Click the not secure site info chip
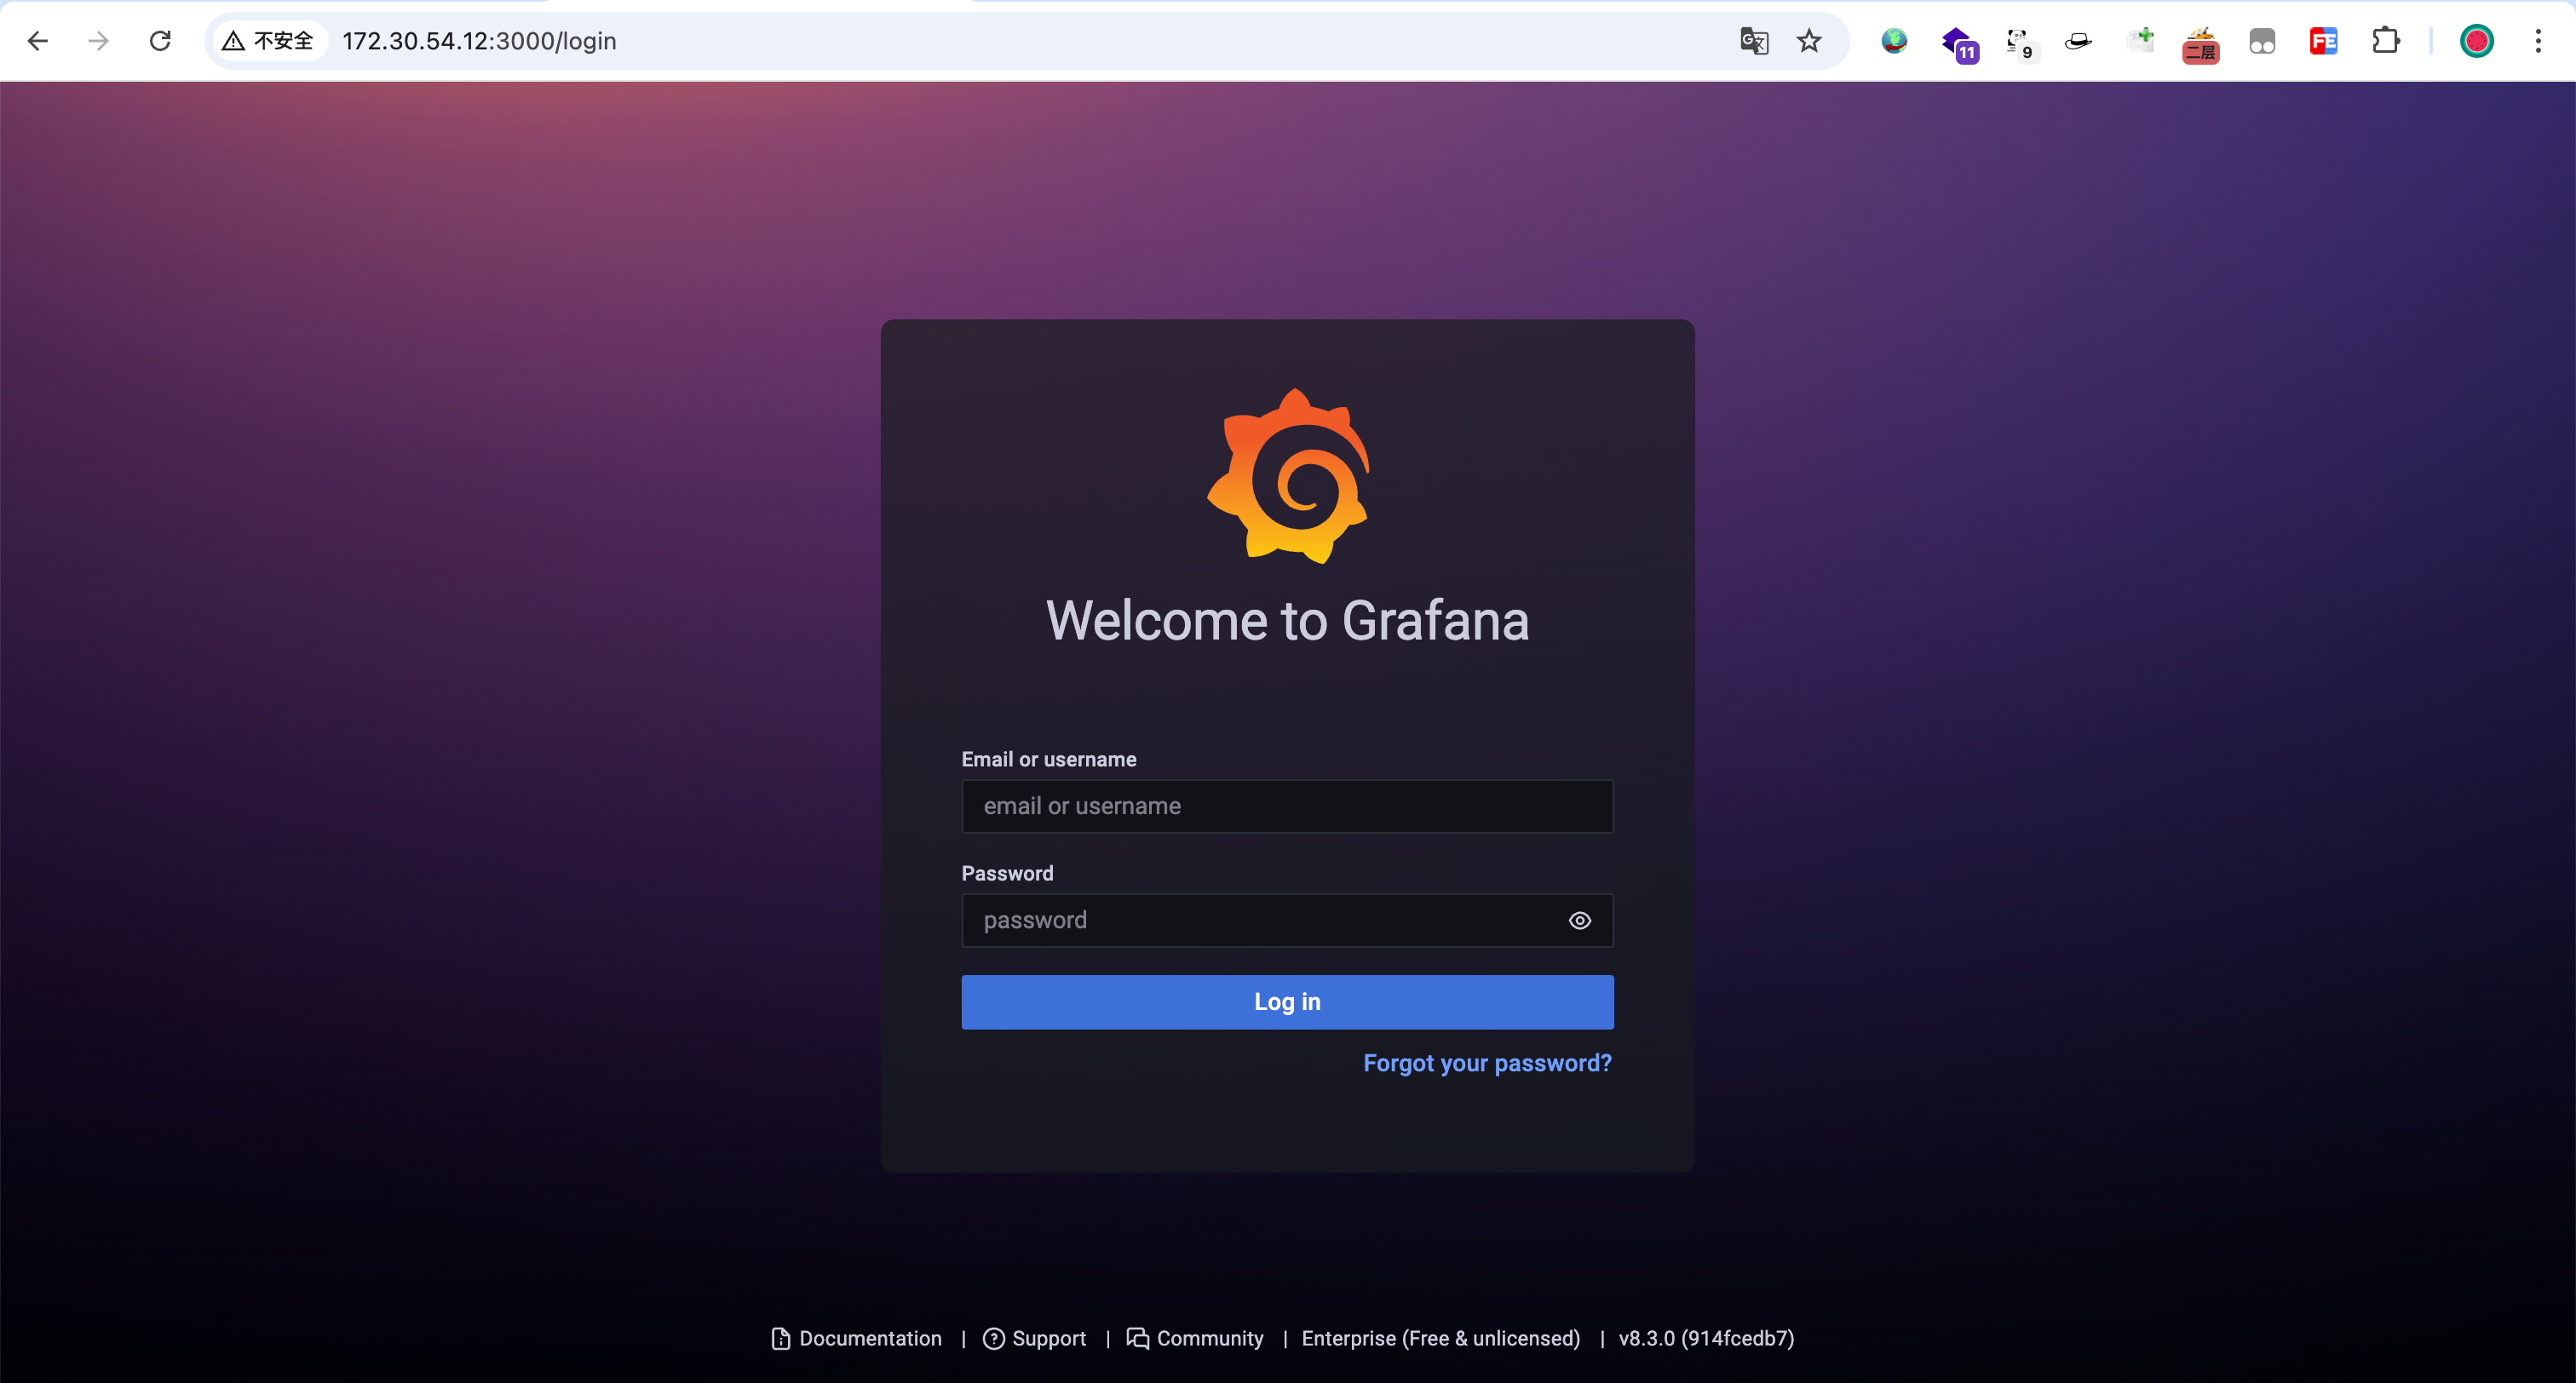 click(268, 41)
